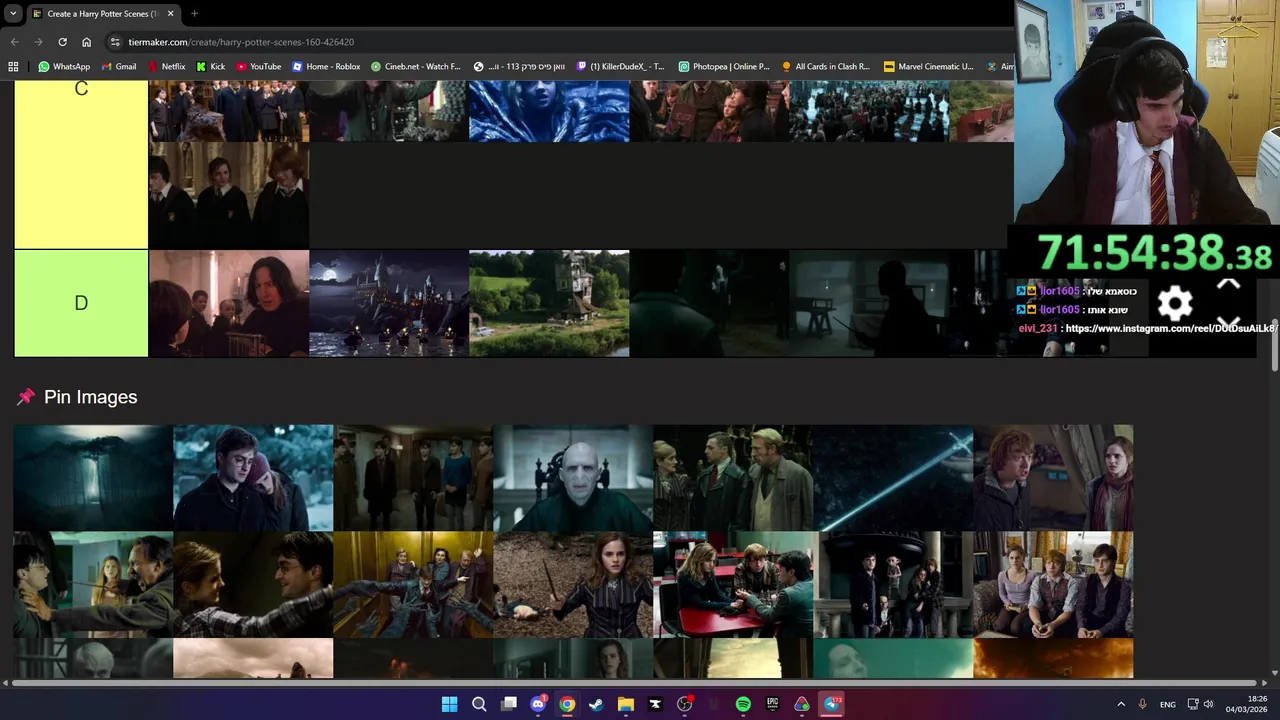The image size is (1280, 720).
Task: Open overlay settings gear icon
Action: coord(1175,303)
